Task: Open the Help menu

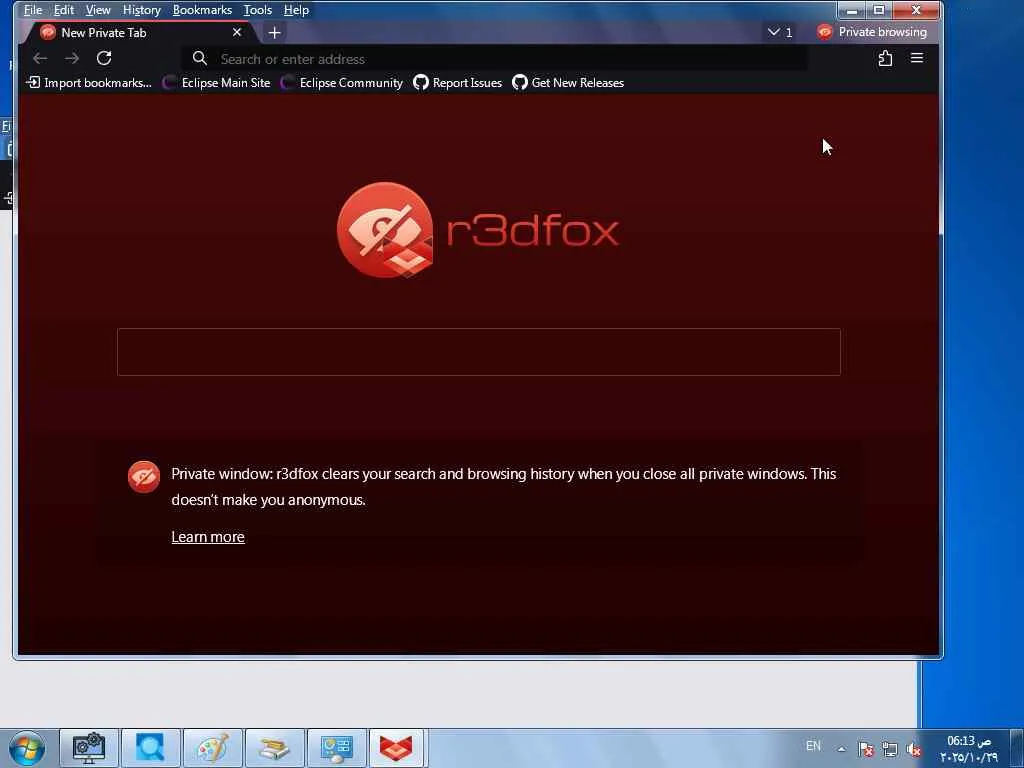Action: click(296, 10)
